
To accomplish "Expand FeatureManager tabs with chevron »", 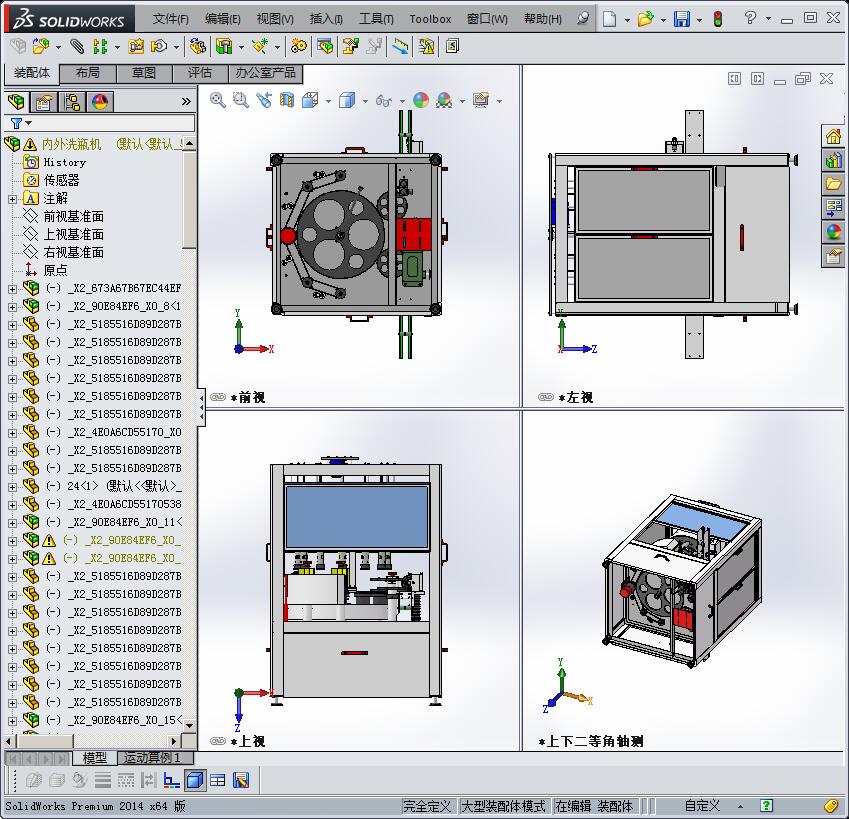I will tap(186, 101).
